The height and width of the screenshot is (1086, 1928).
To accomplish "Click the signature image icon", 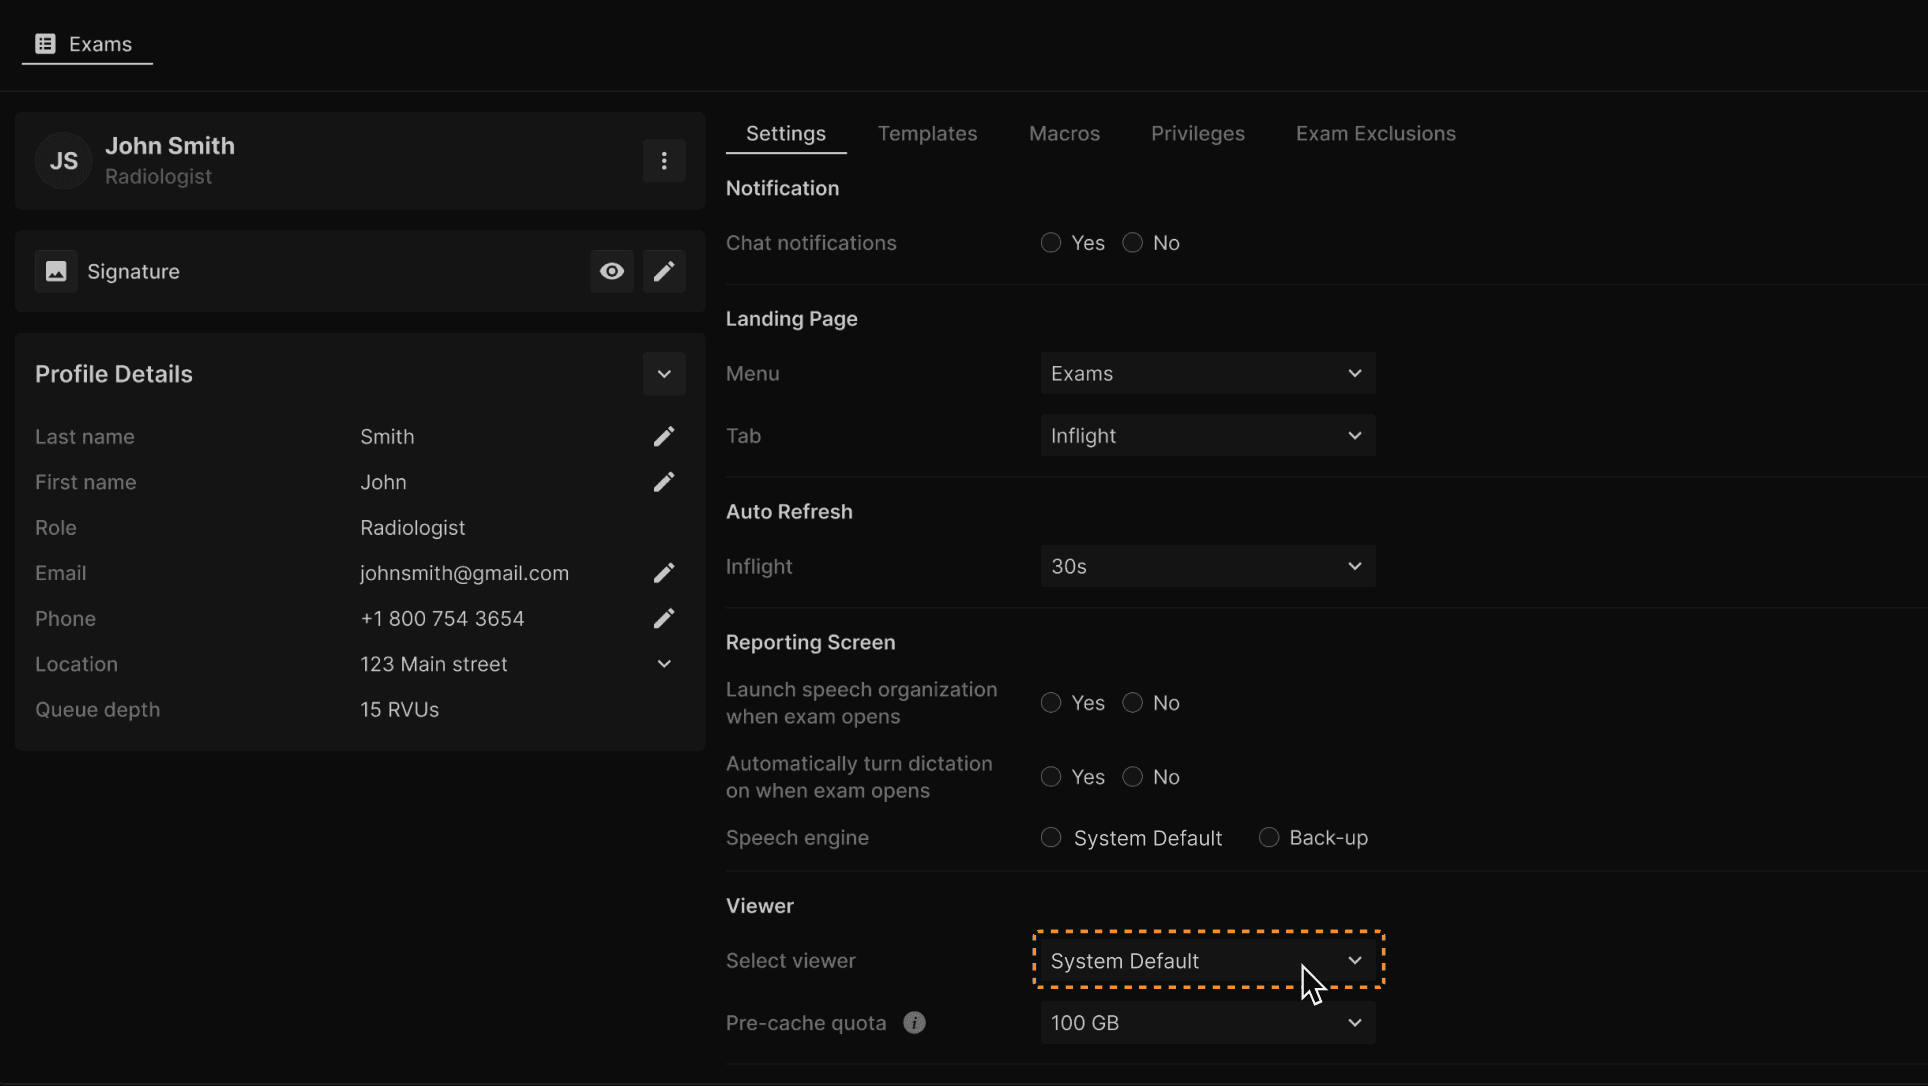I will coord(56,271).
